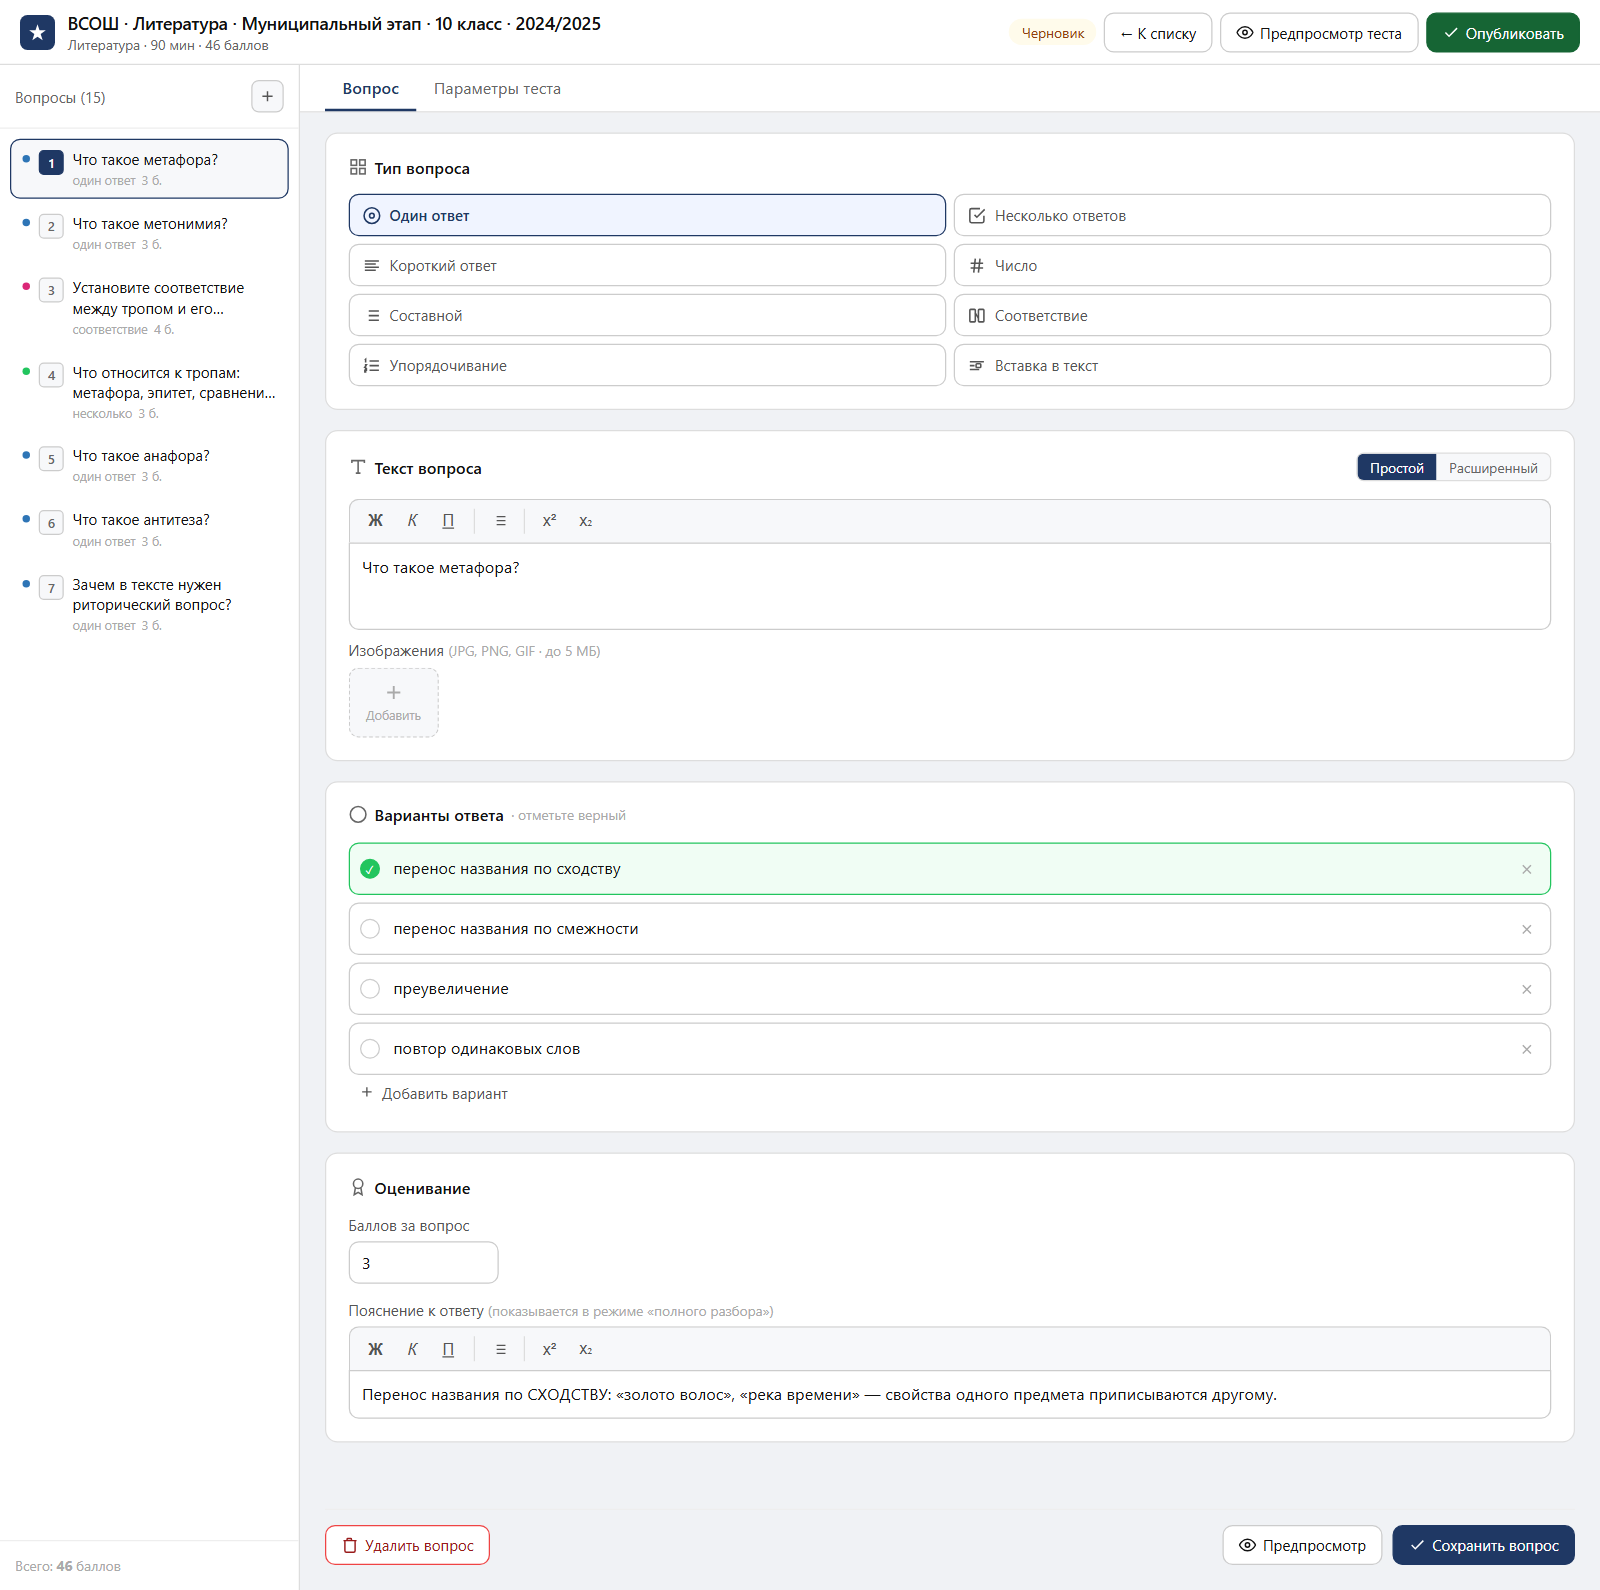1600x1590 pixels.
Task: Choose 'Один ответ' question type
Action: (x=647, y=215)
